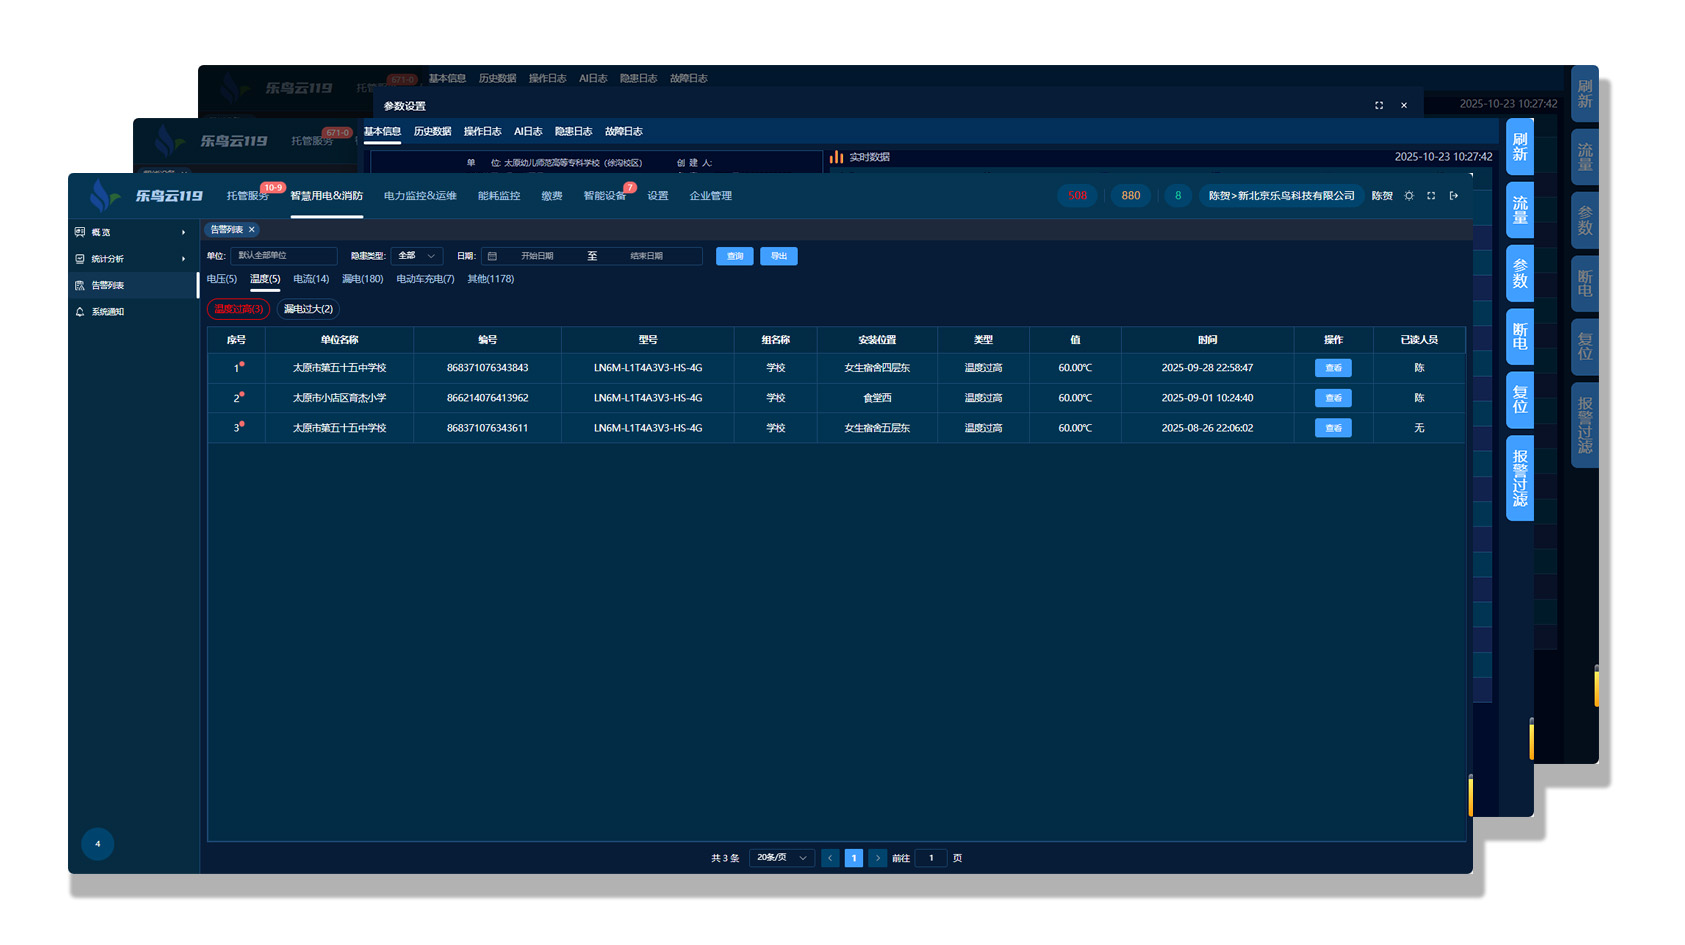Click the 查询 search button
This screenshot has width=1685, height=945.
click(734, 256)
